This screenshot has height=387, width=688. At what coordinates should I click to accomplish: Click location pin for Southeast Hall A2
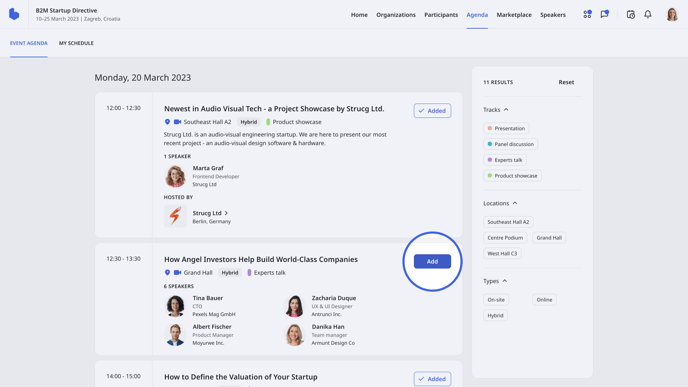[167, 122]
